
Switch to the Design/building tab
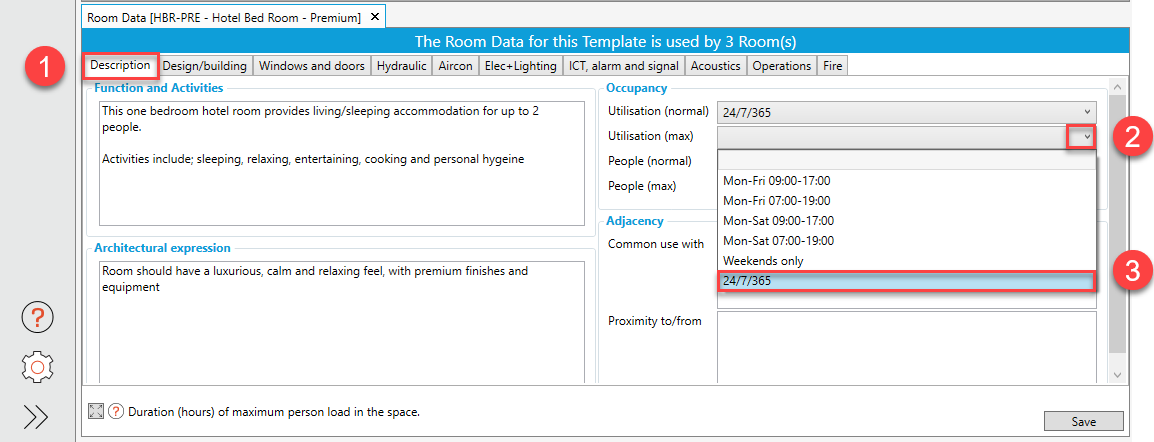[x=205, y=66]
